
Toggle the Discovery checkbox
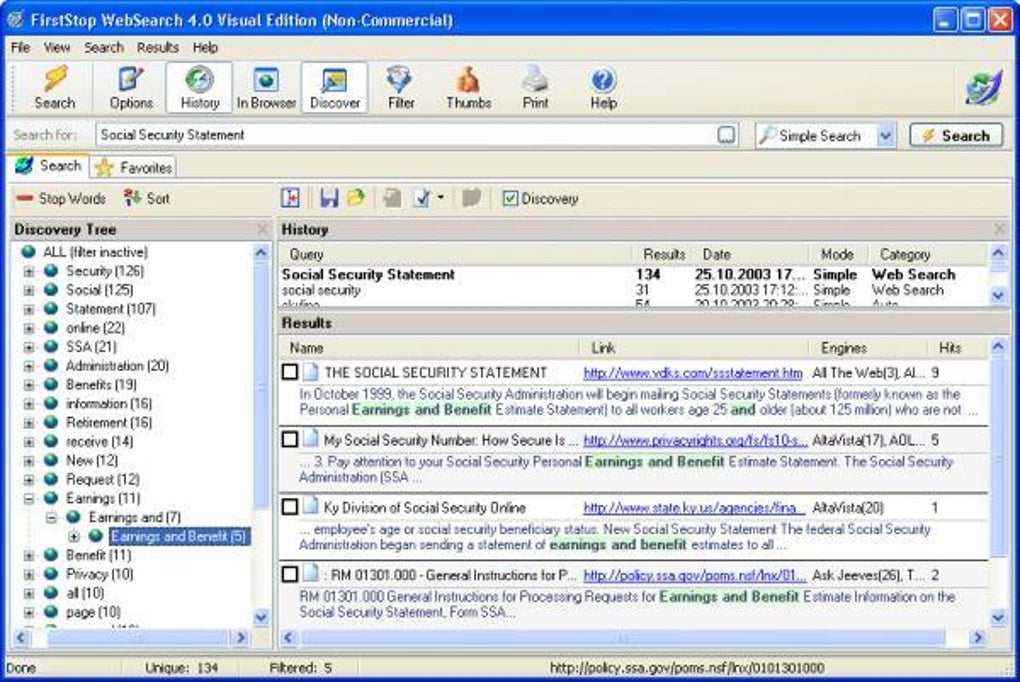click(511, 198)
